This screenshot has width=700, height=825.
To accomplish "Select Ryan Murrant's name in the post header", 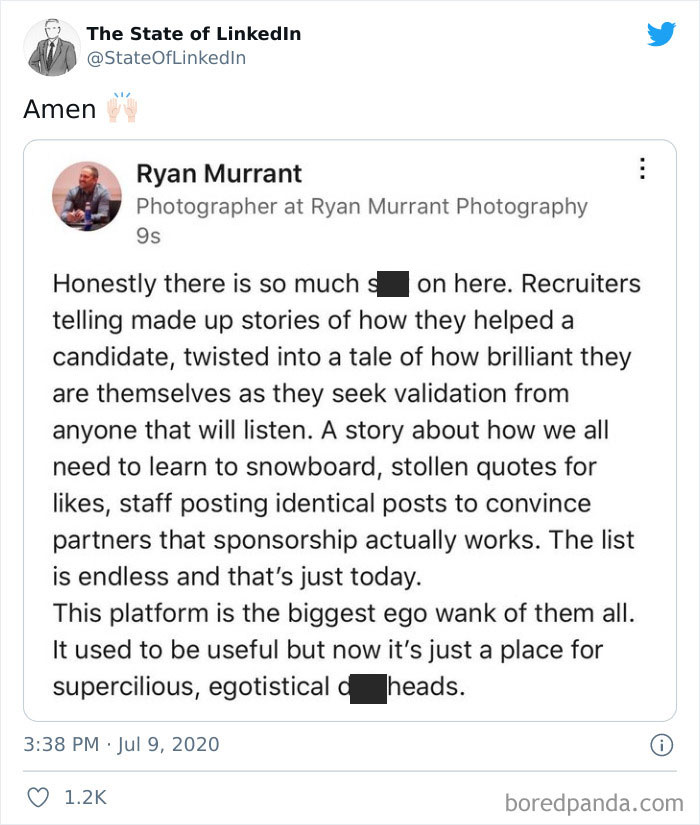I will point(220,173).
